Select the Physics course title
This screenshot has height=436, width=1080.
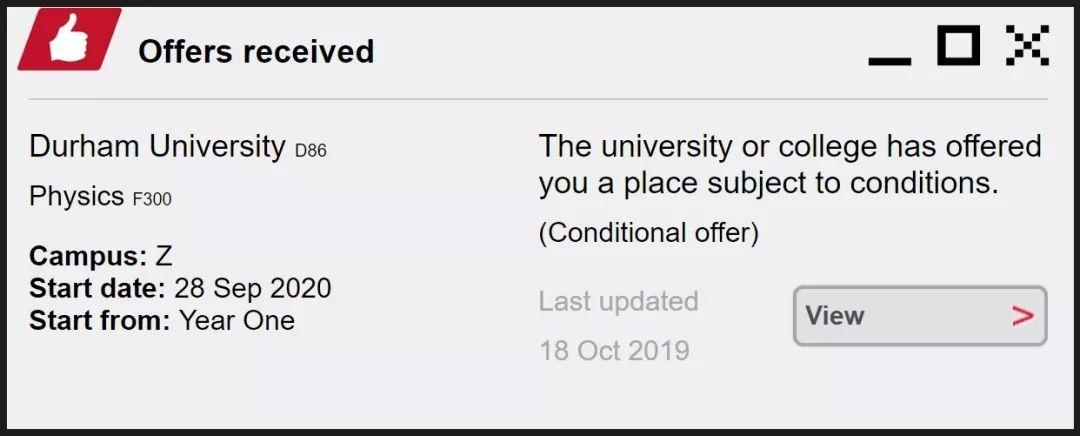[76, 197]
